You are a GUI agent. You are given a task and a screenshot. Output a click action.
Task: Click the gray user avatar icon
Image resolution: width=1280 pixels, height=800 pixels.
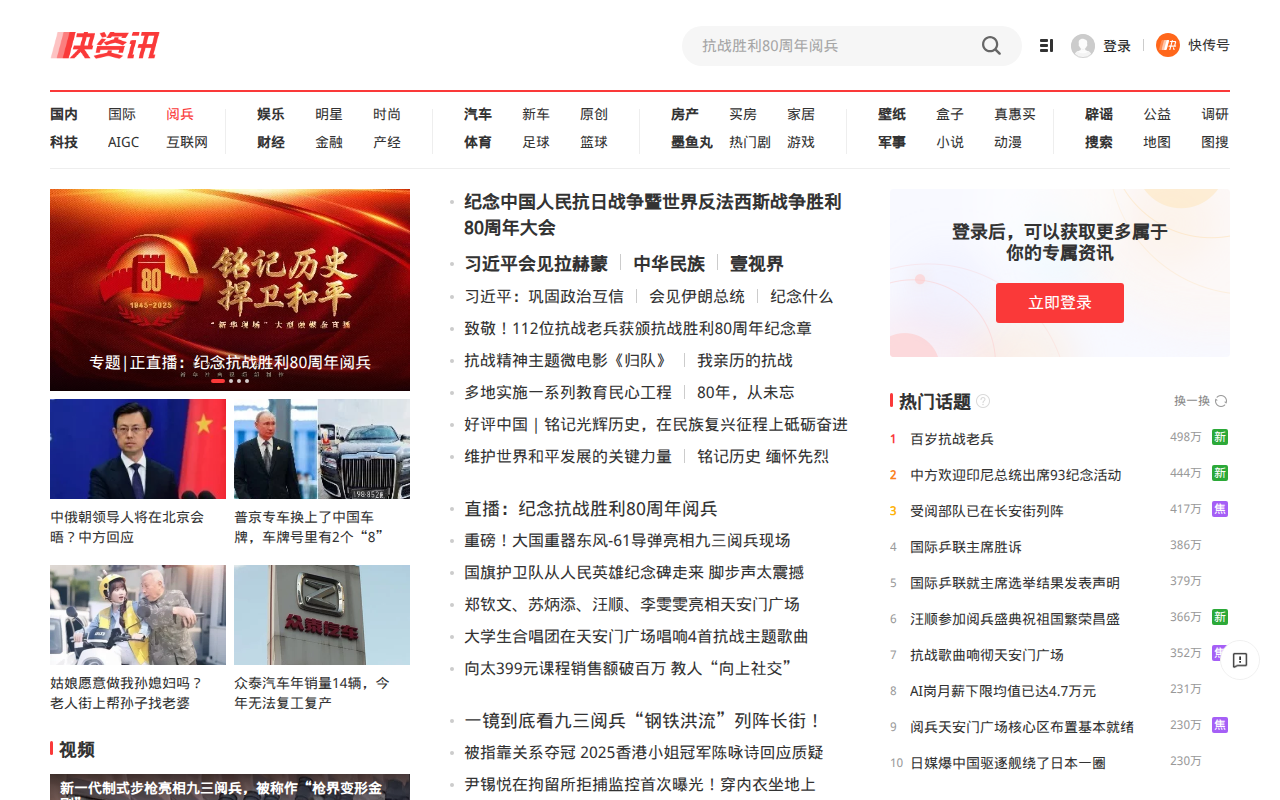1082,46
